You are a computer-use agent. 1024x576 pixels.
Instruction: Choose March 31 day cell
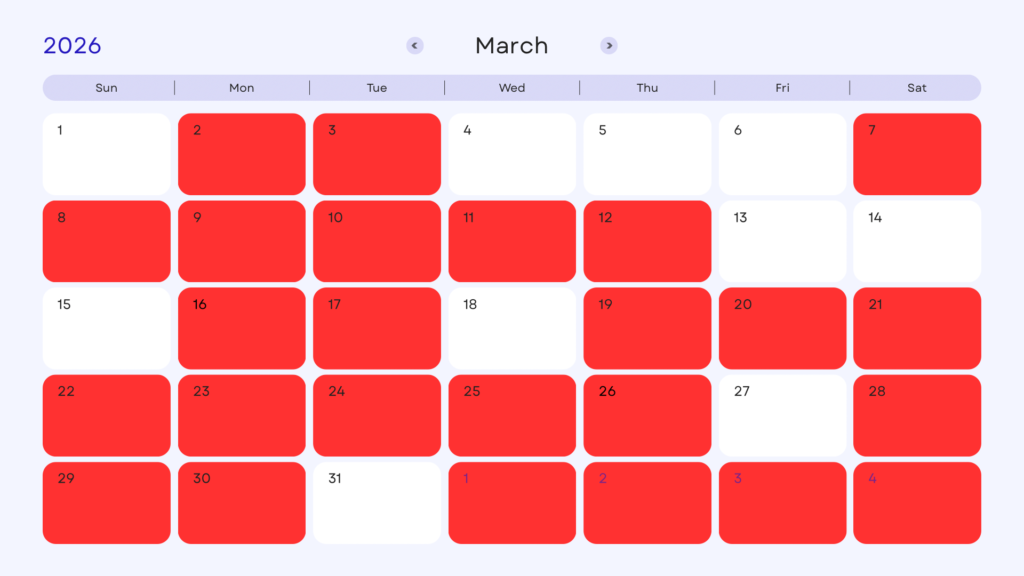coord(377,502)
